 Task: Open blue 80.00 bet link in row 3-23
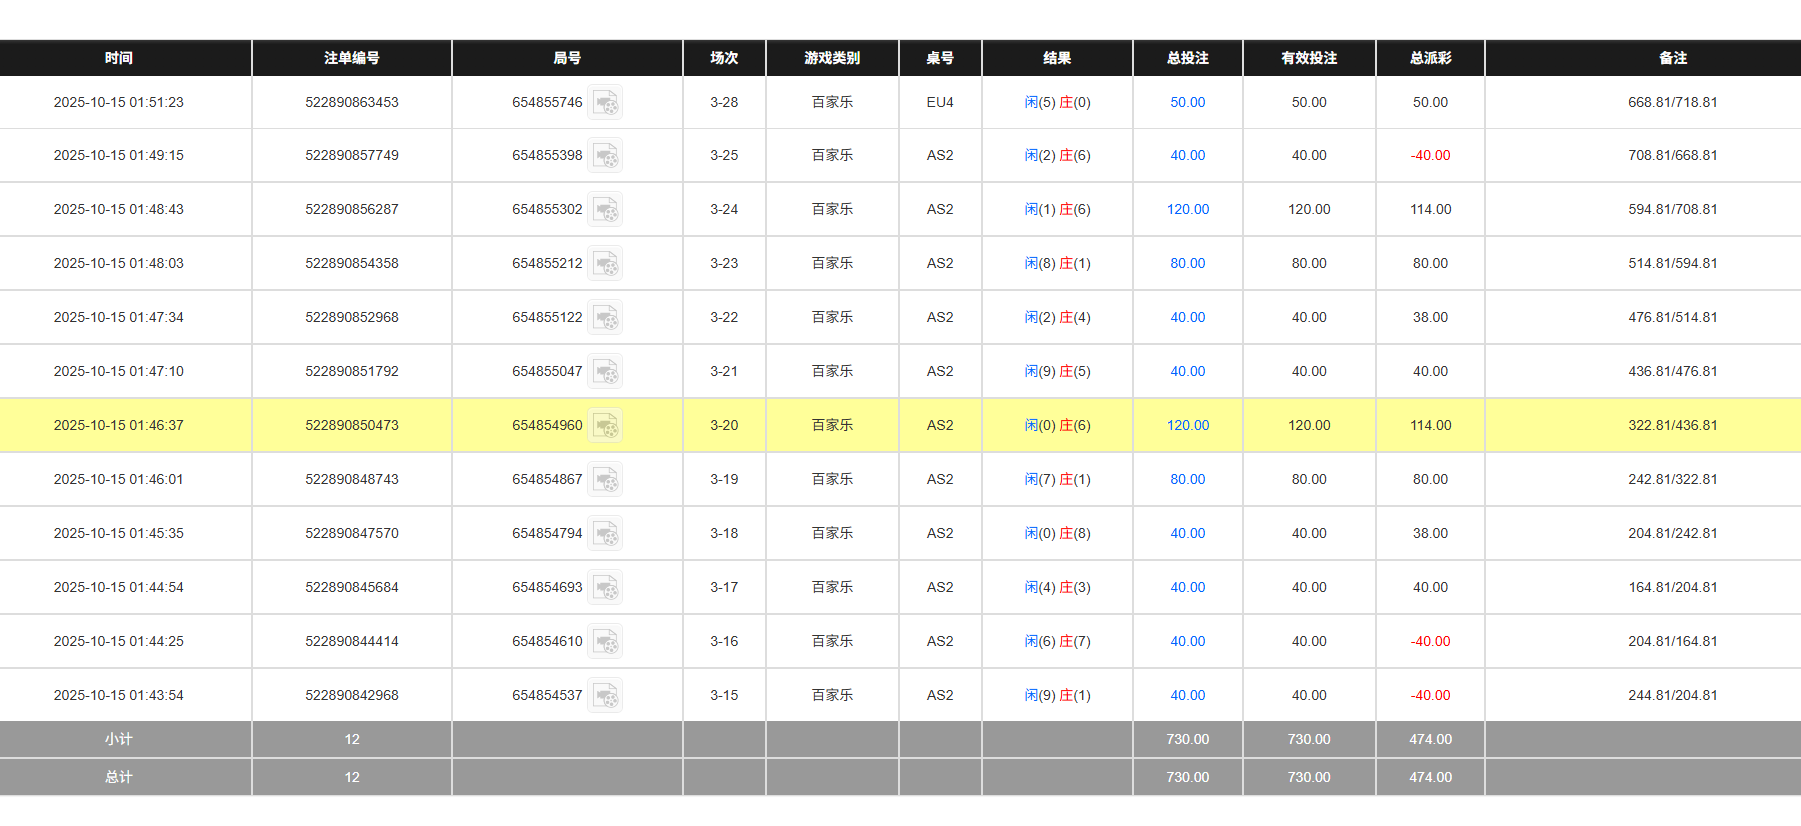pyautogui.click(x=1187, y=263)
